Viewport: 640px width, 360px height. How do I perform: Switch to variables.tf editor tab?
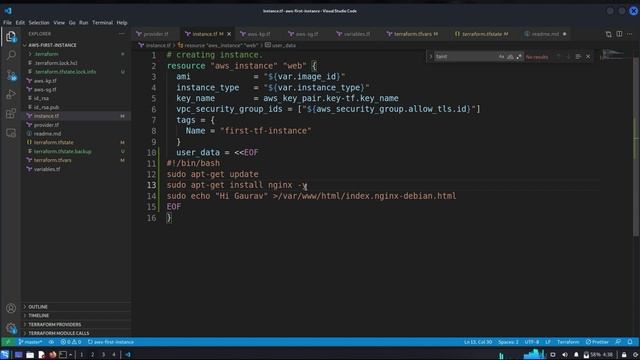(356, 34)
